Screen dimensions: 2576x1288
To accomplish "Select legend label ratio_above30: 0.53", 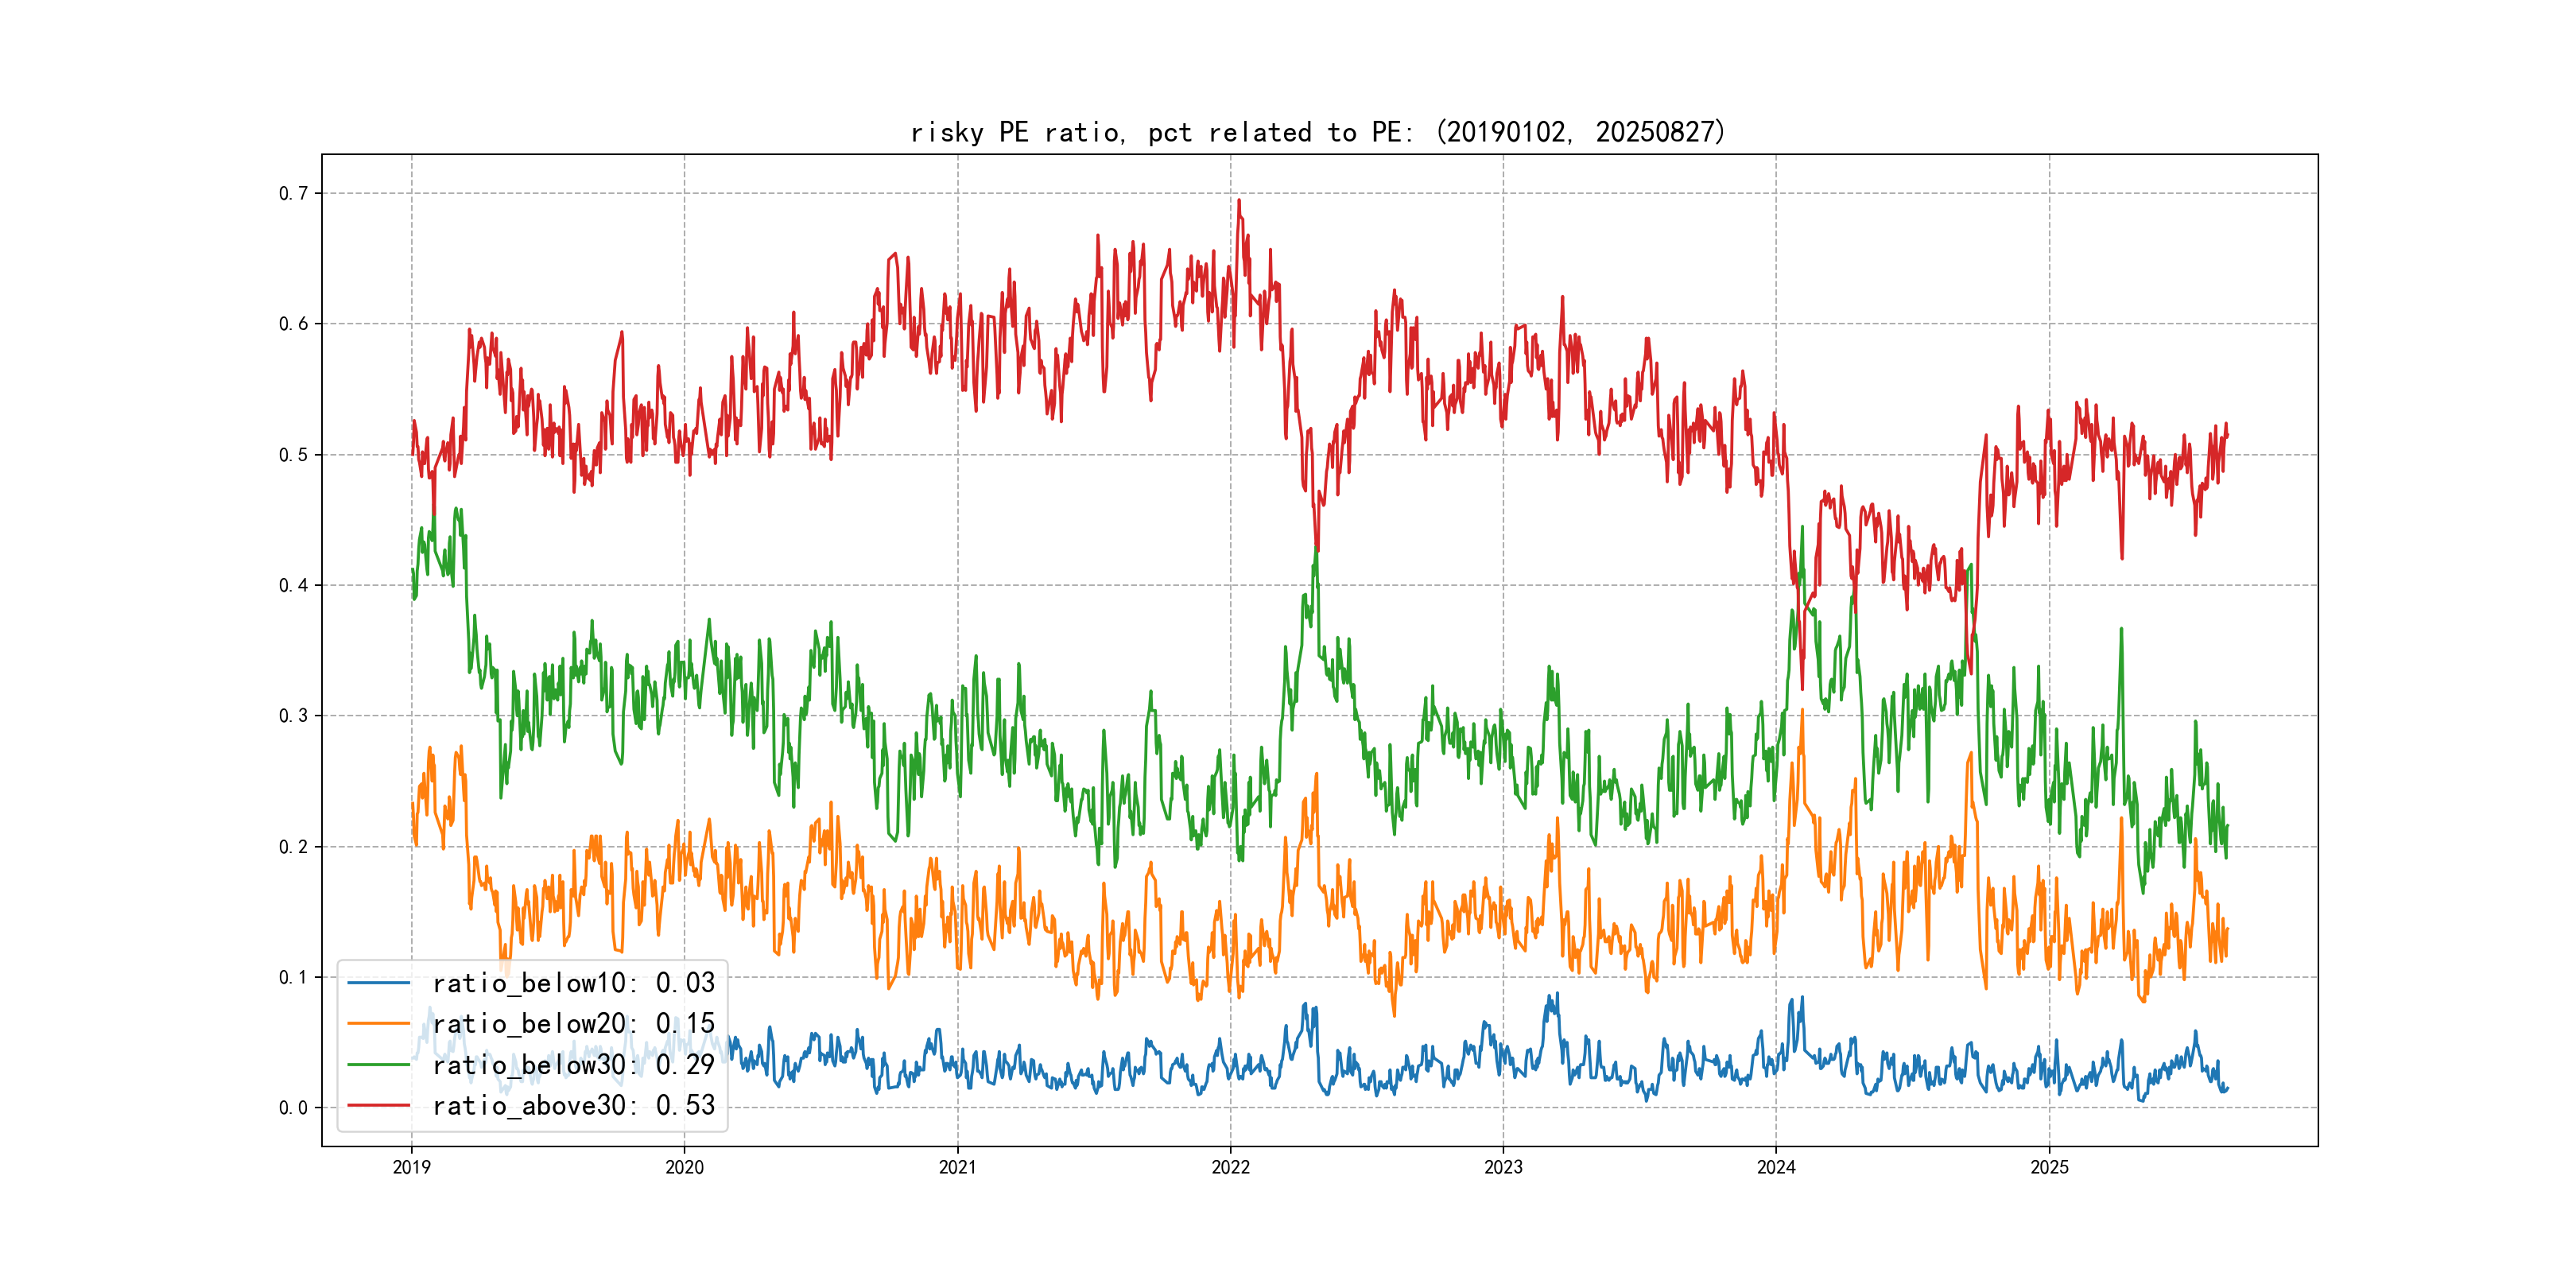I will pos(573,1105).
